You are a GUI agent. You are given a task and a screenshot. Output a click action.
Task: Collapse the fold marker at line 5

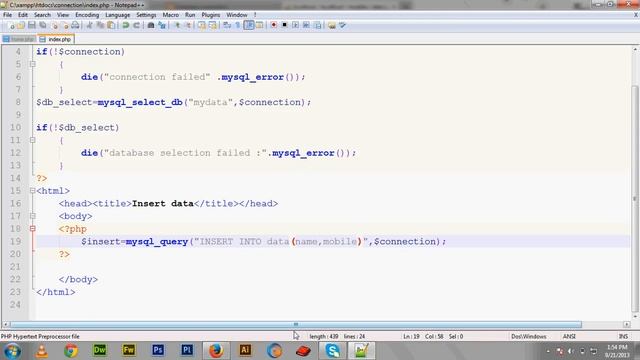click(33, 64)
